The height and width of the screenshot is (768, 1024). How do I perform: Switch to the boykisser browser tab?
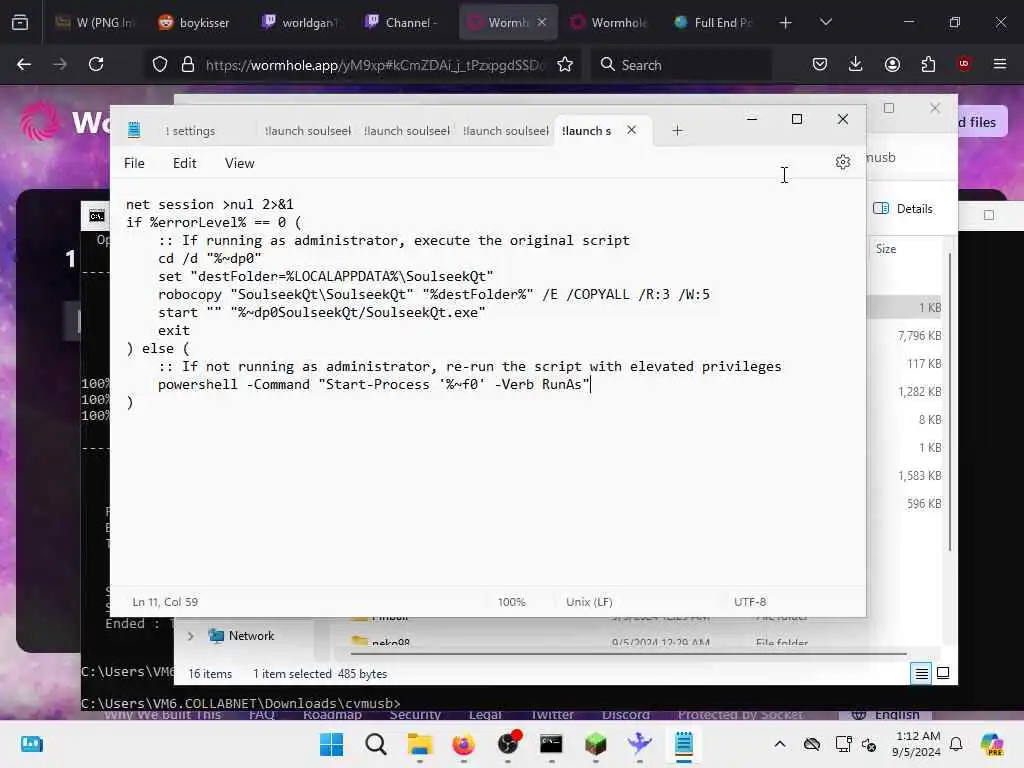tap(195, 22)
